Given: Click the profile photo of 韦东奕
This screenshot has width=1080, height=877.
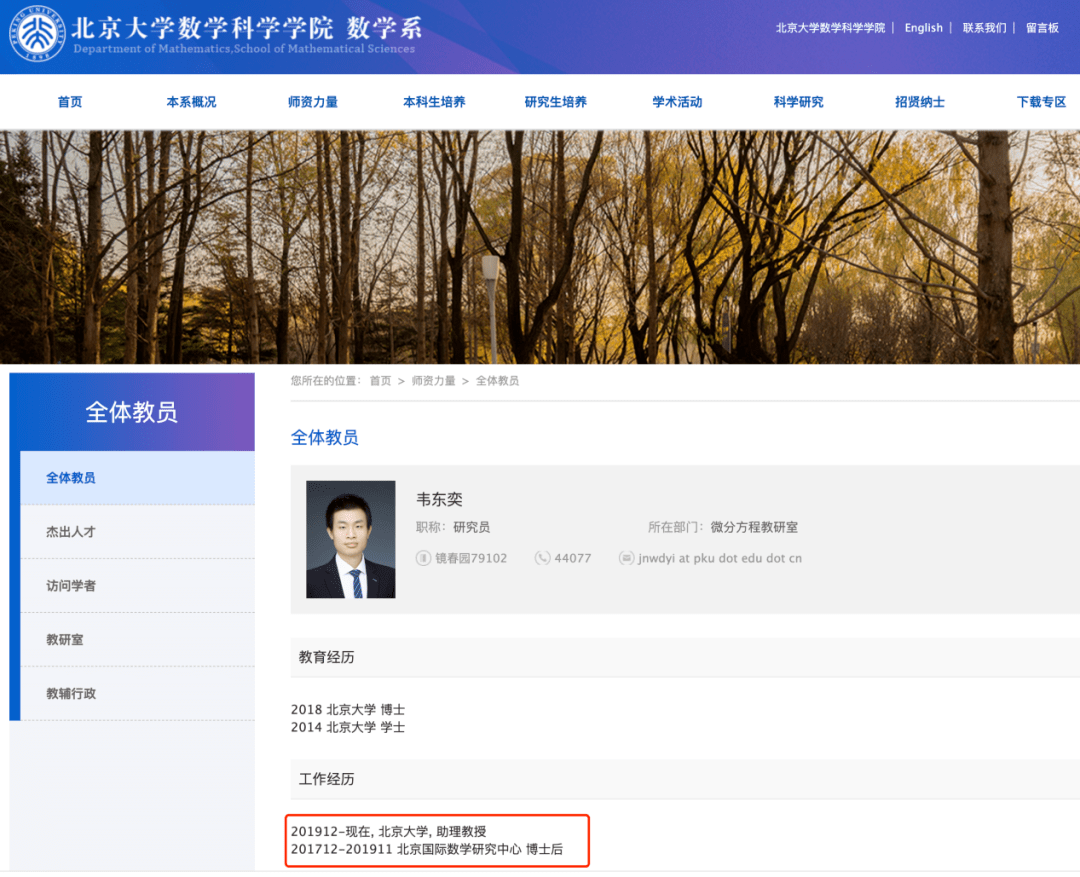Looking at the screenshot, I should (351, 540).
